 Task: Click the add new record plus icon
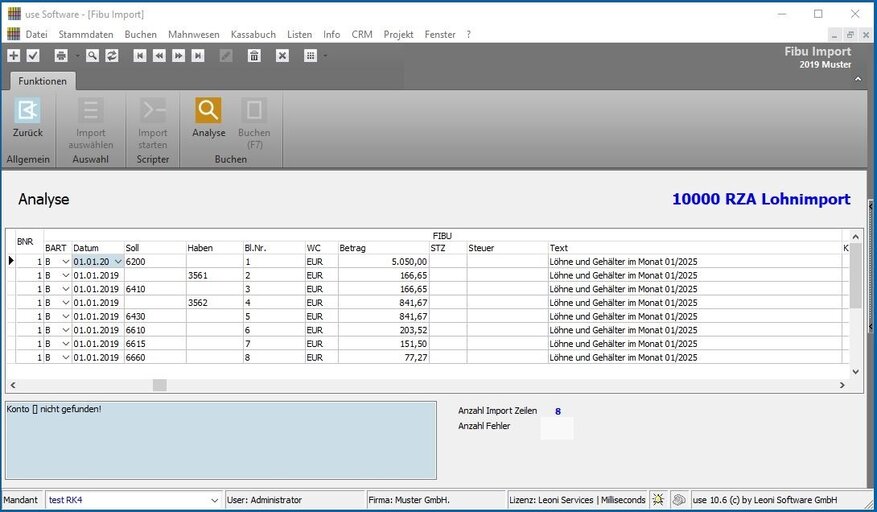(13, 56)
